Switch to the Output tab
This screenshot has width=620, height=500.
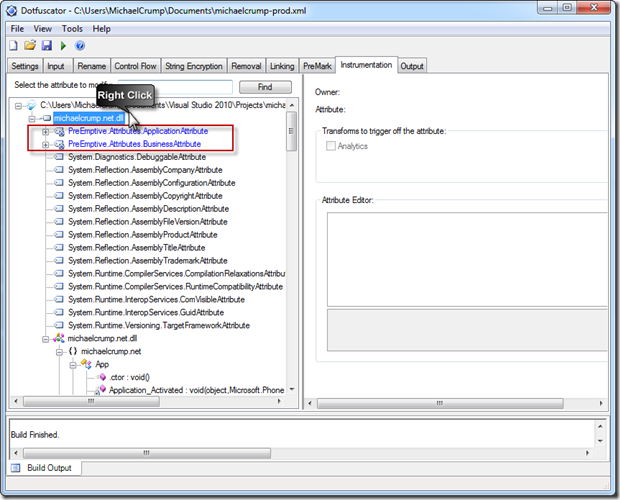point(412,66)
